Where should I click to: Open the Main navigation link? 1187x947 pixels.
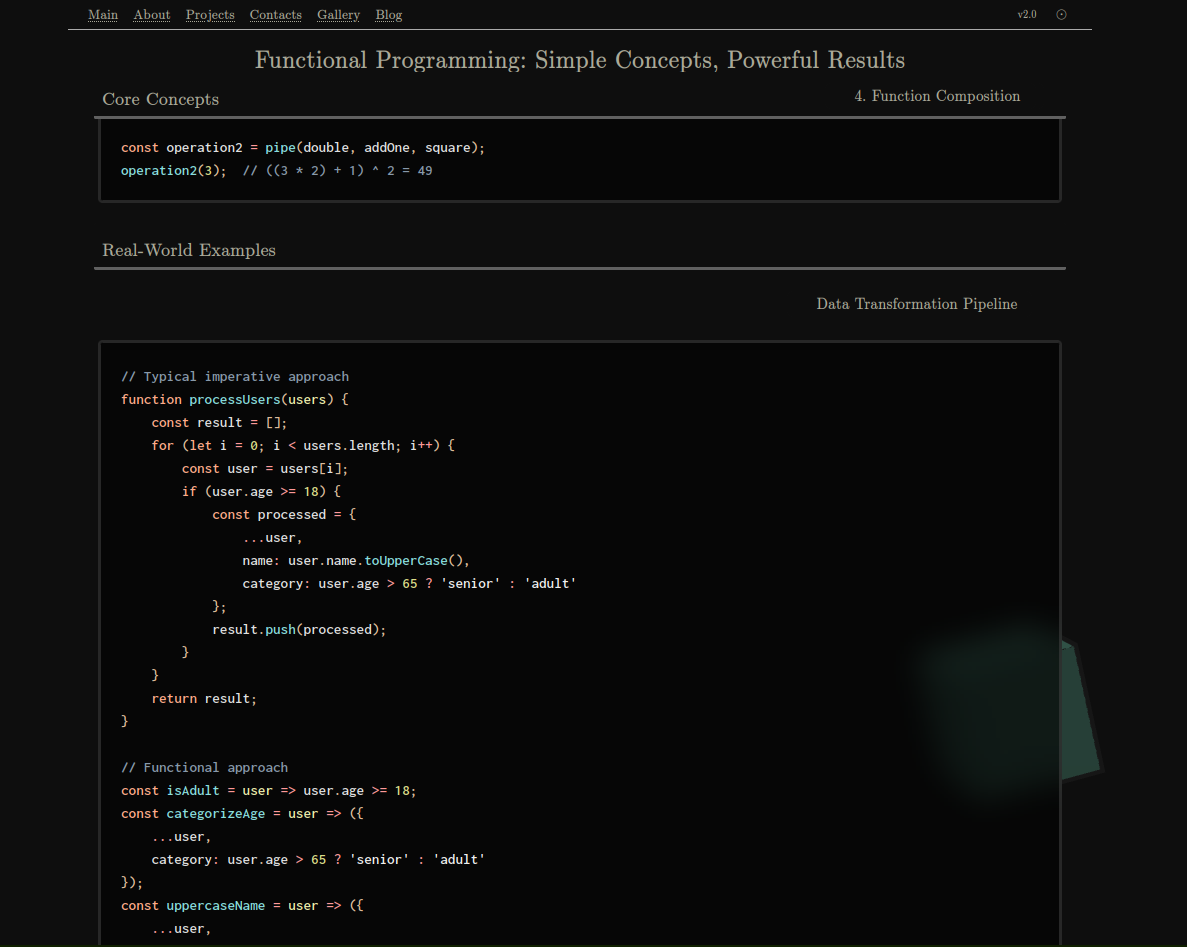click(103, 15)
